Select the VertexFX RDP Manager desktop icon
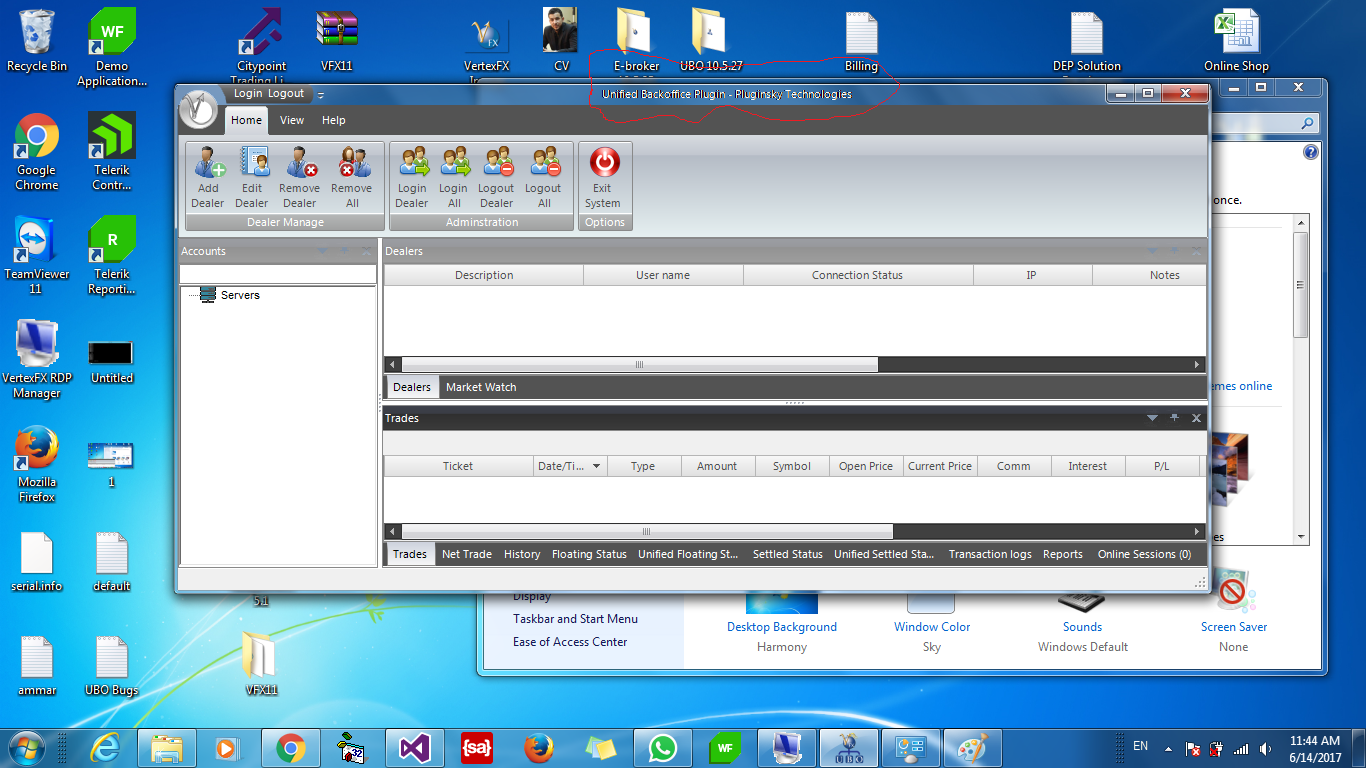The height and width of the screenshot is (768, 1366). pos(37,360)
